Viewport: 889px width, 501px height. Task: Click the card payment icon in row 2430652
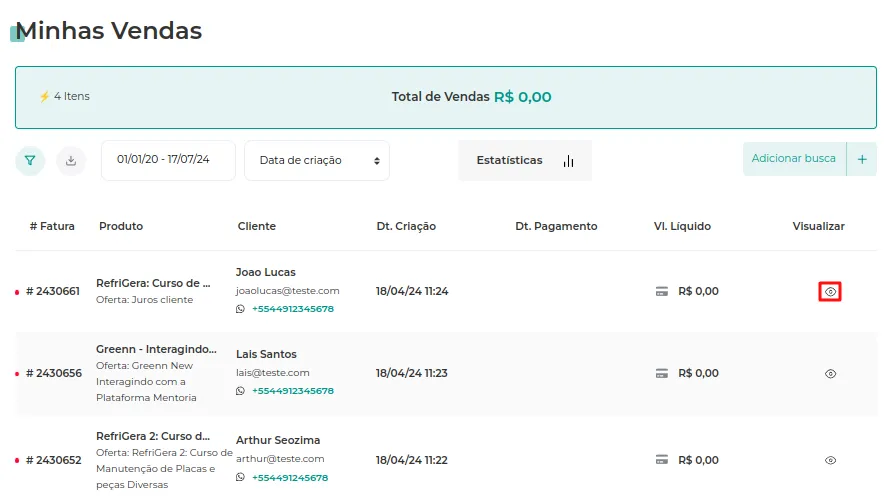(662, 460)
